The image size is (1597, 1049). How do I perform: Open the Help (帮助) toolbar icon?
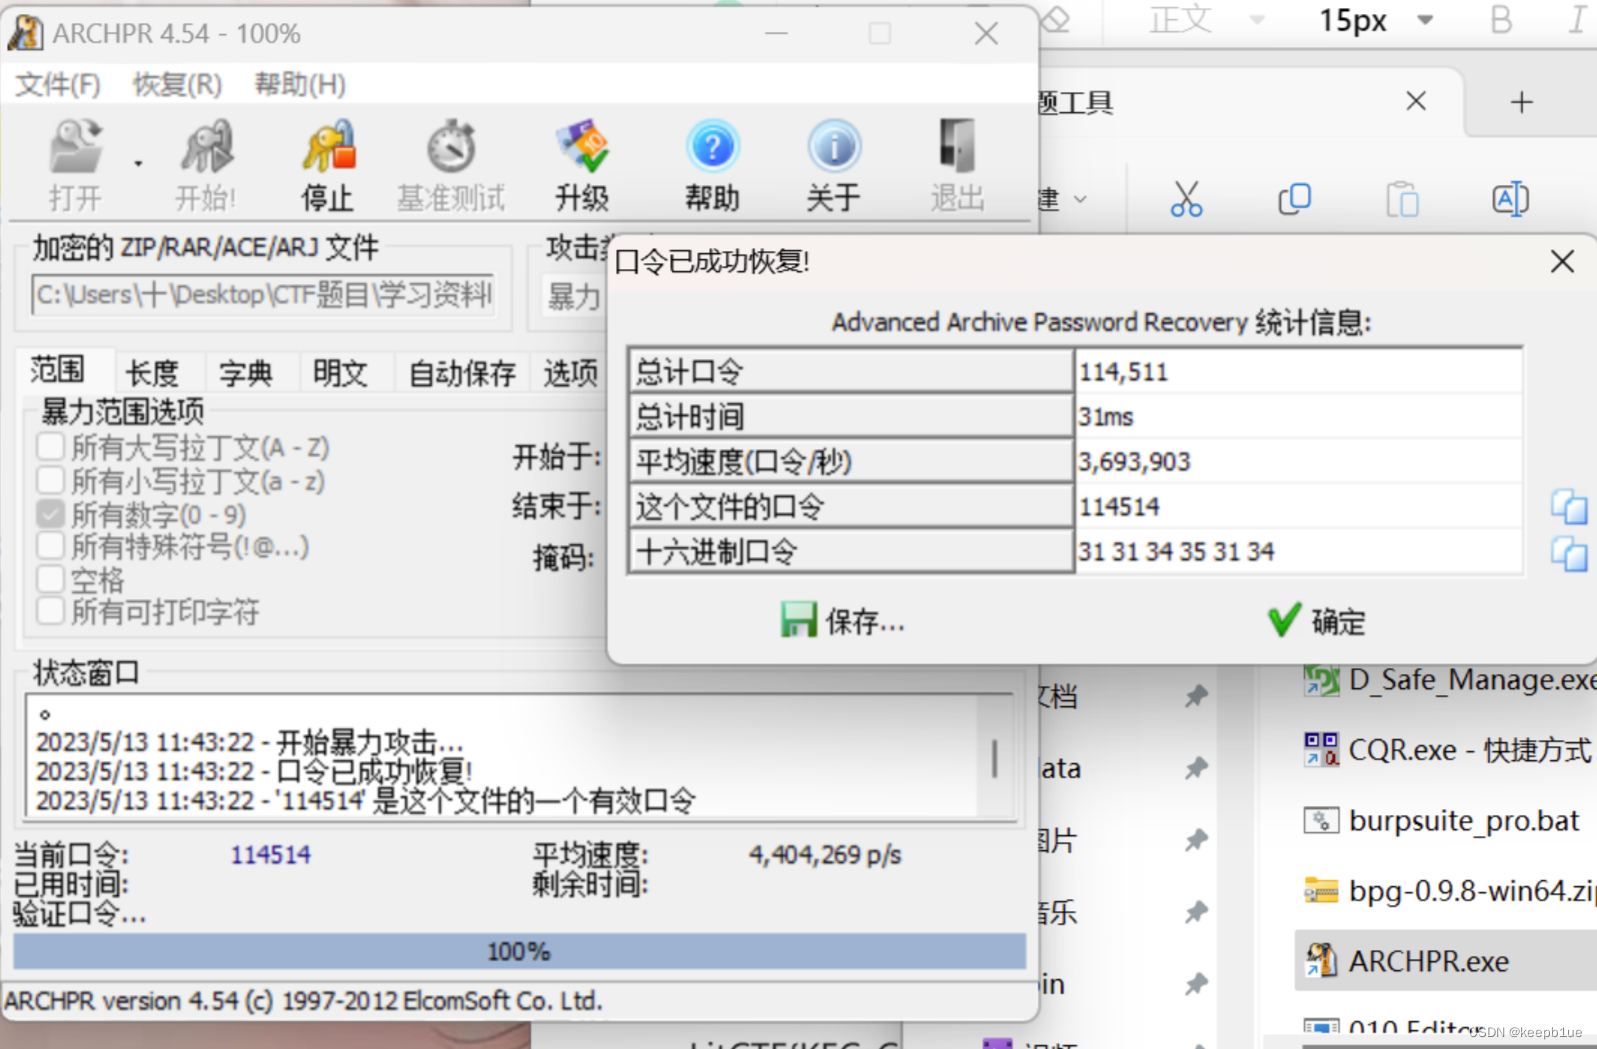[712, 164]
